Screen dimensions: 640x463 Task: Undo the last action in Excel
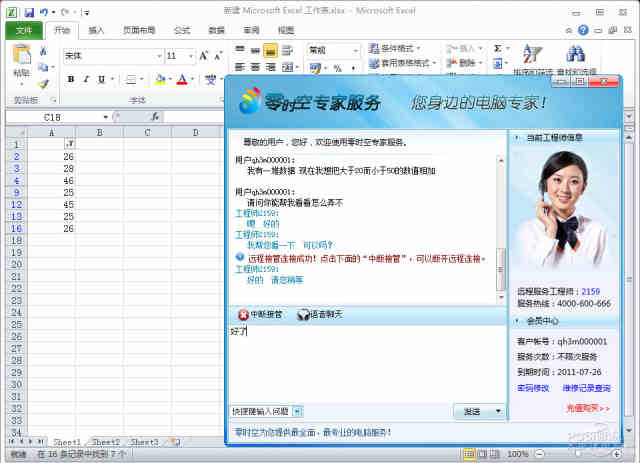pos(44,12)
